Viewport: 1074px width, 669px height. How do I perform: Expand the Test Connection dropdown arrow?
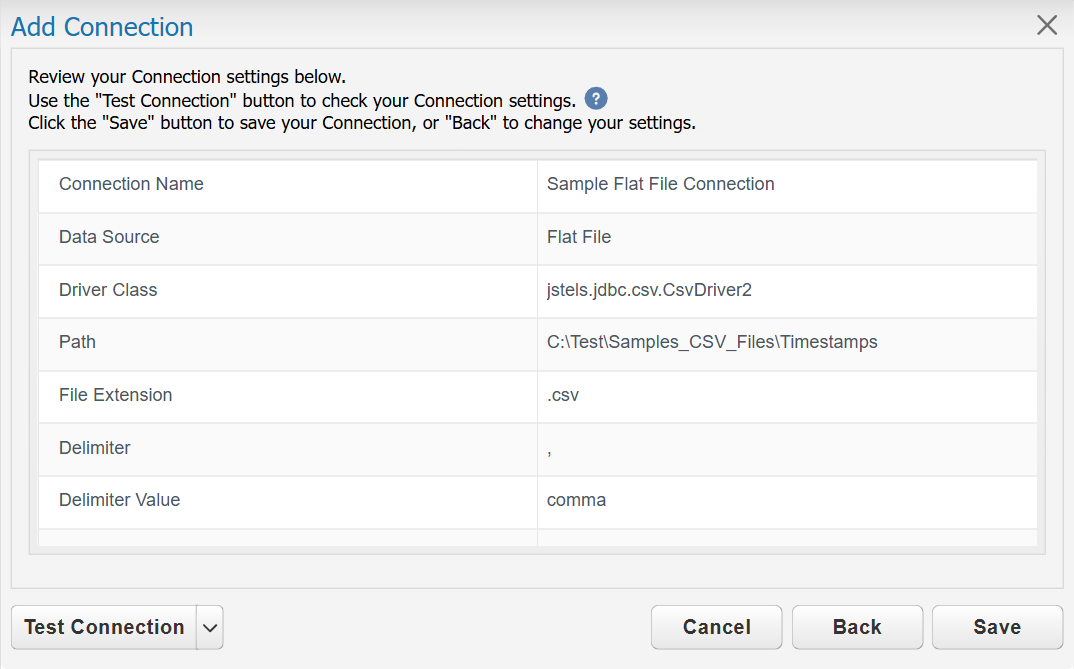click(210, 627)
